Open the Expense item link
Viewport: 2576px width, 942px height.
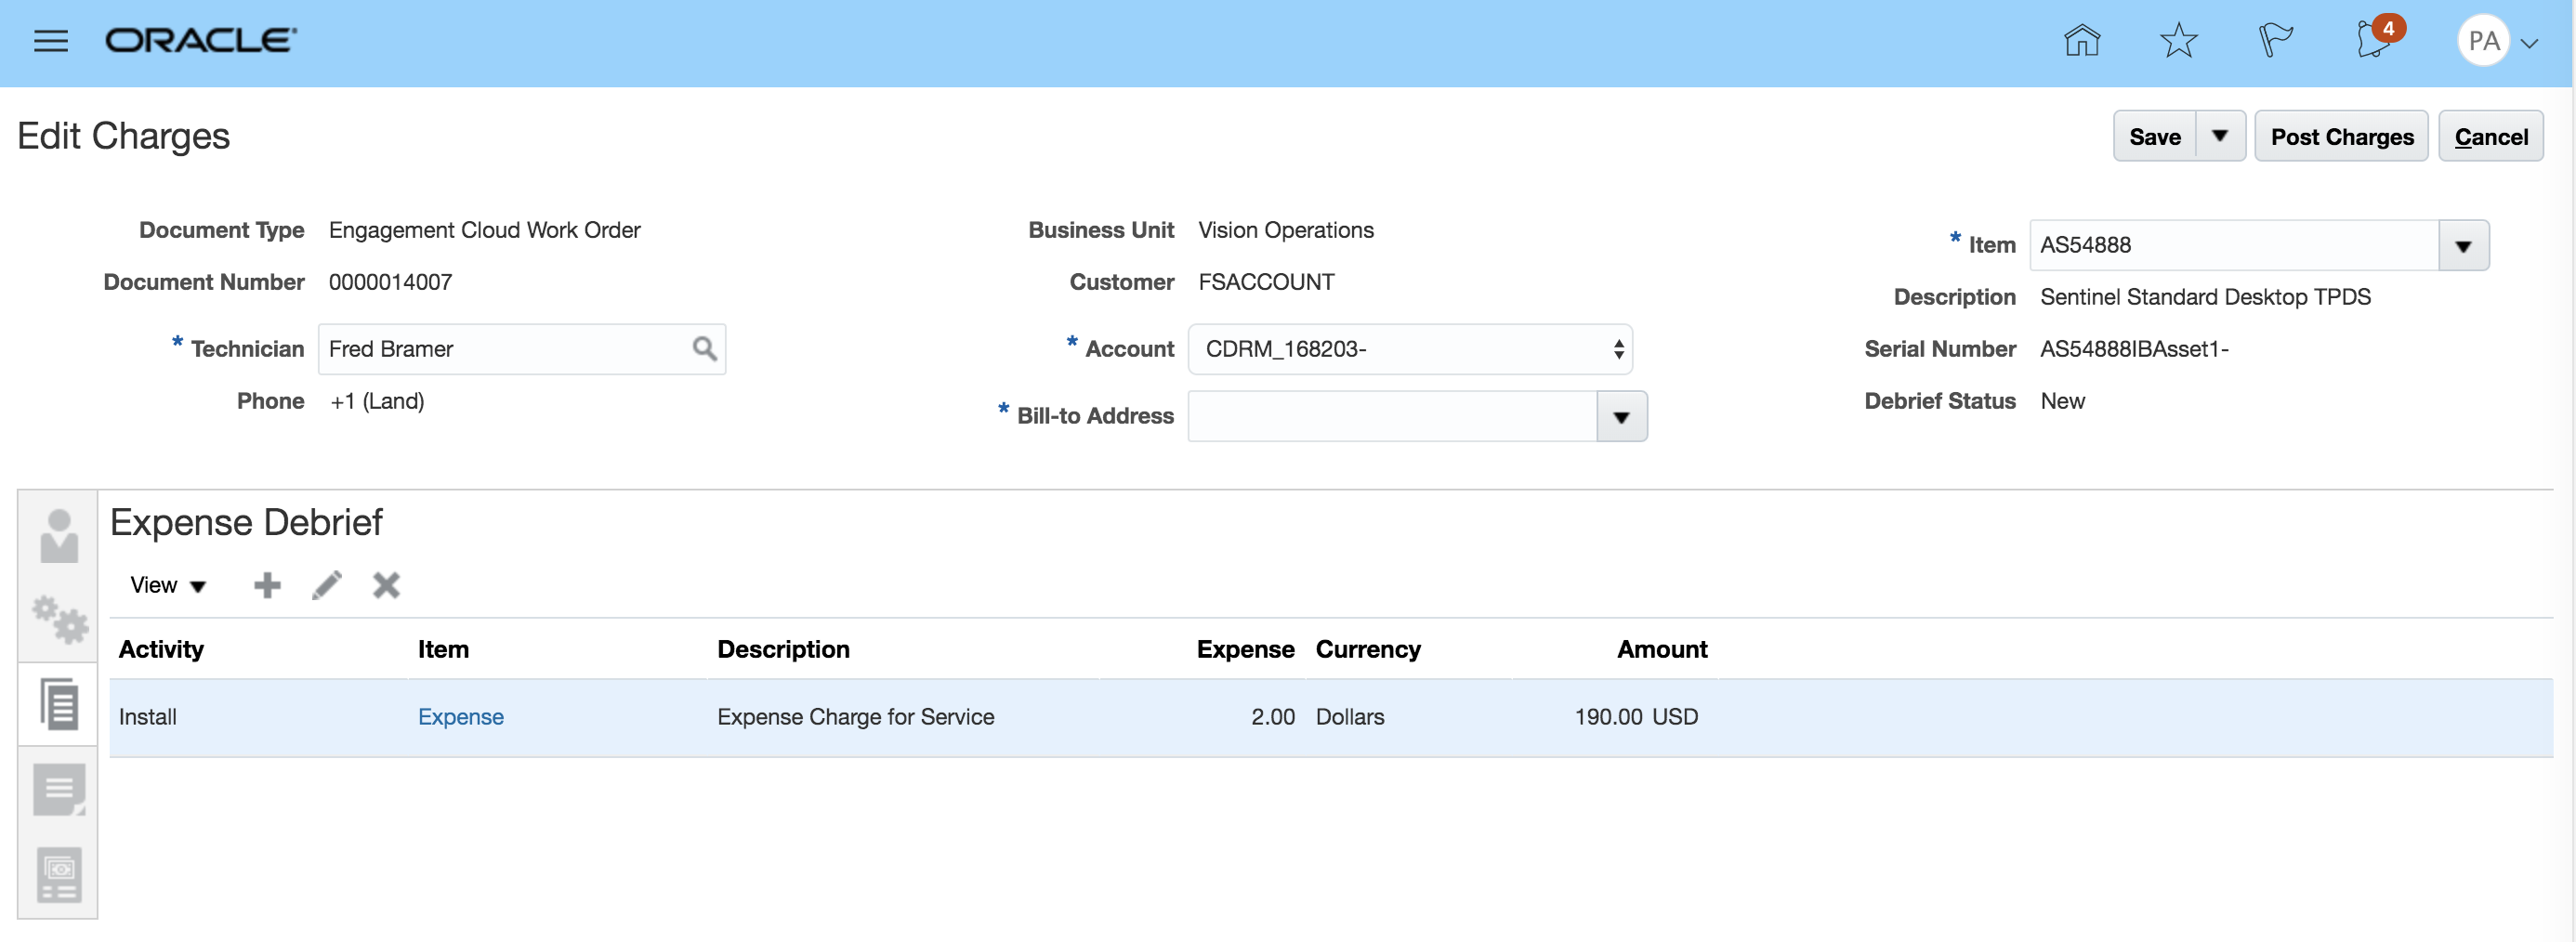[x=460, y=717]
